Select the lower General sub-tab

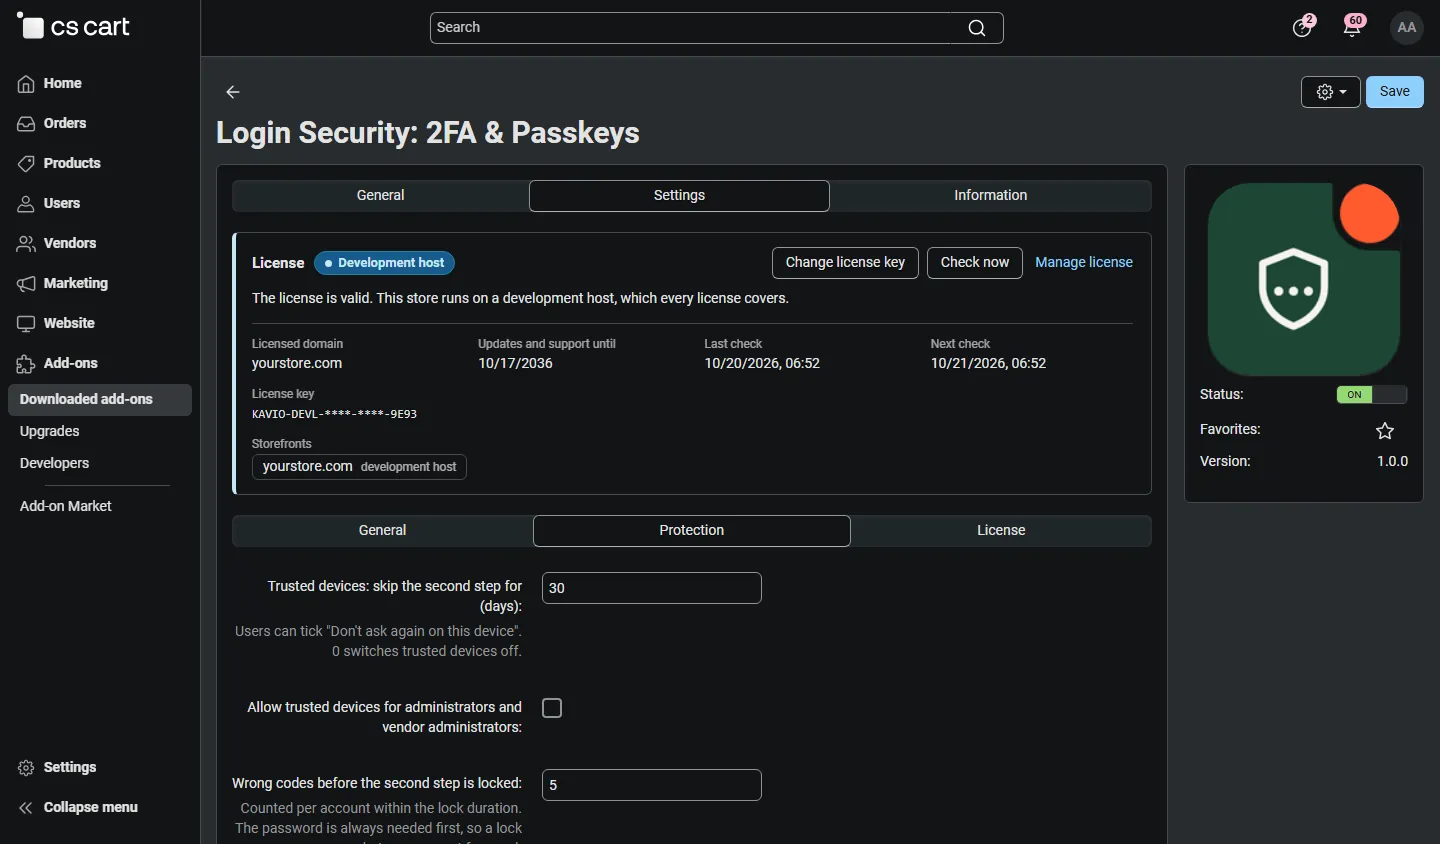point(383,531)
